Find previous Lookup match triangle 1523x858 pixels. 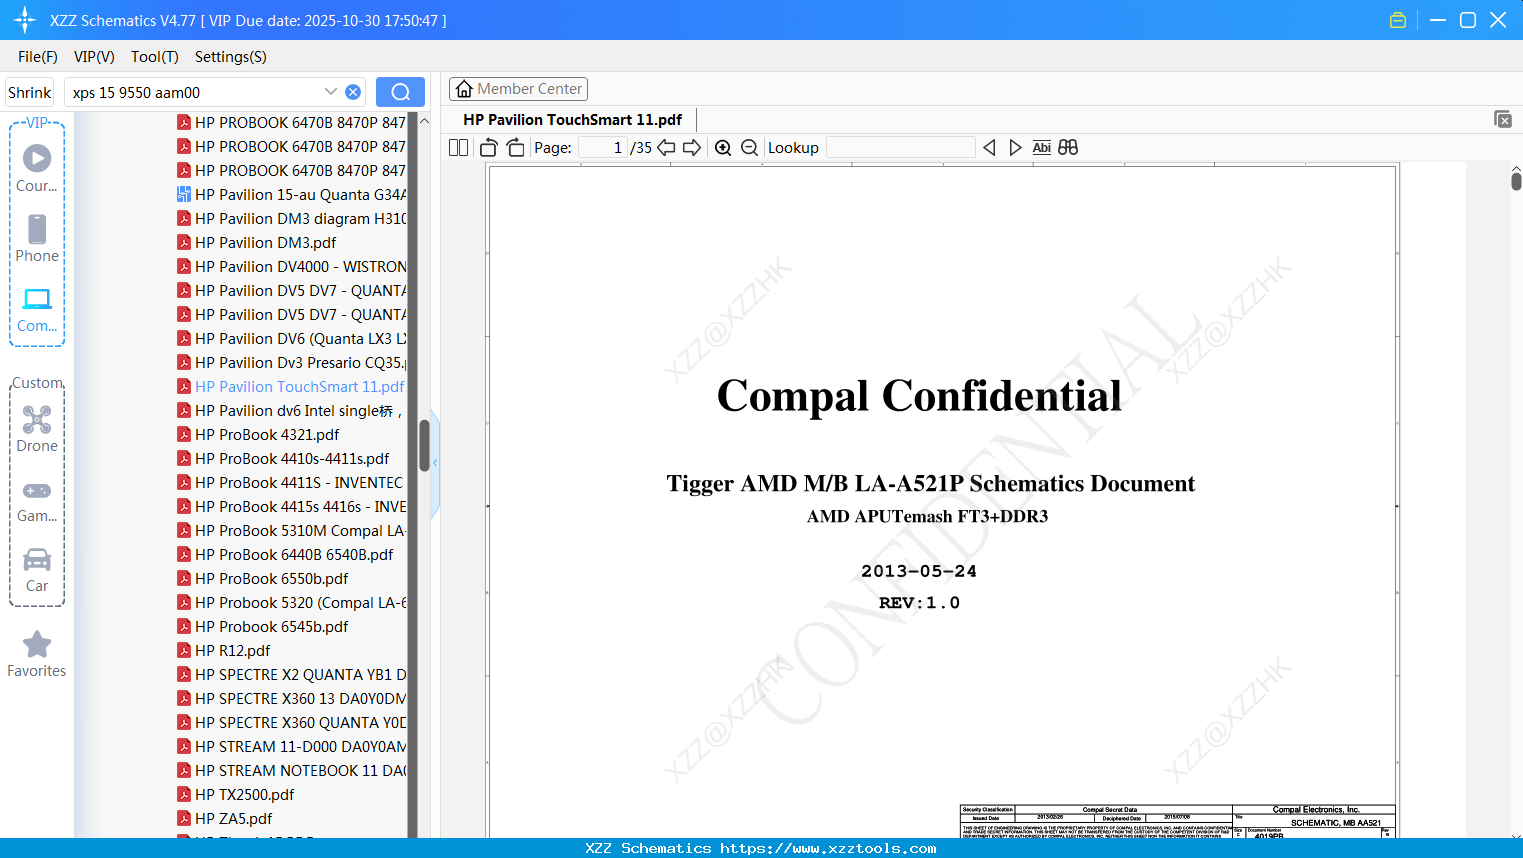[989, 148]
